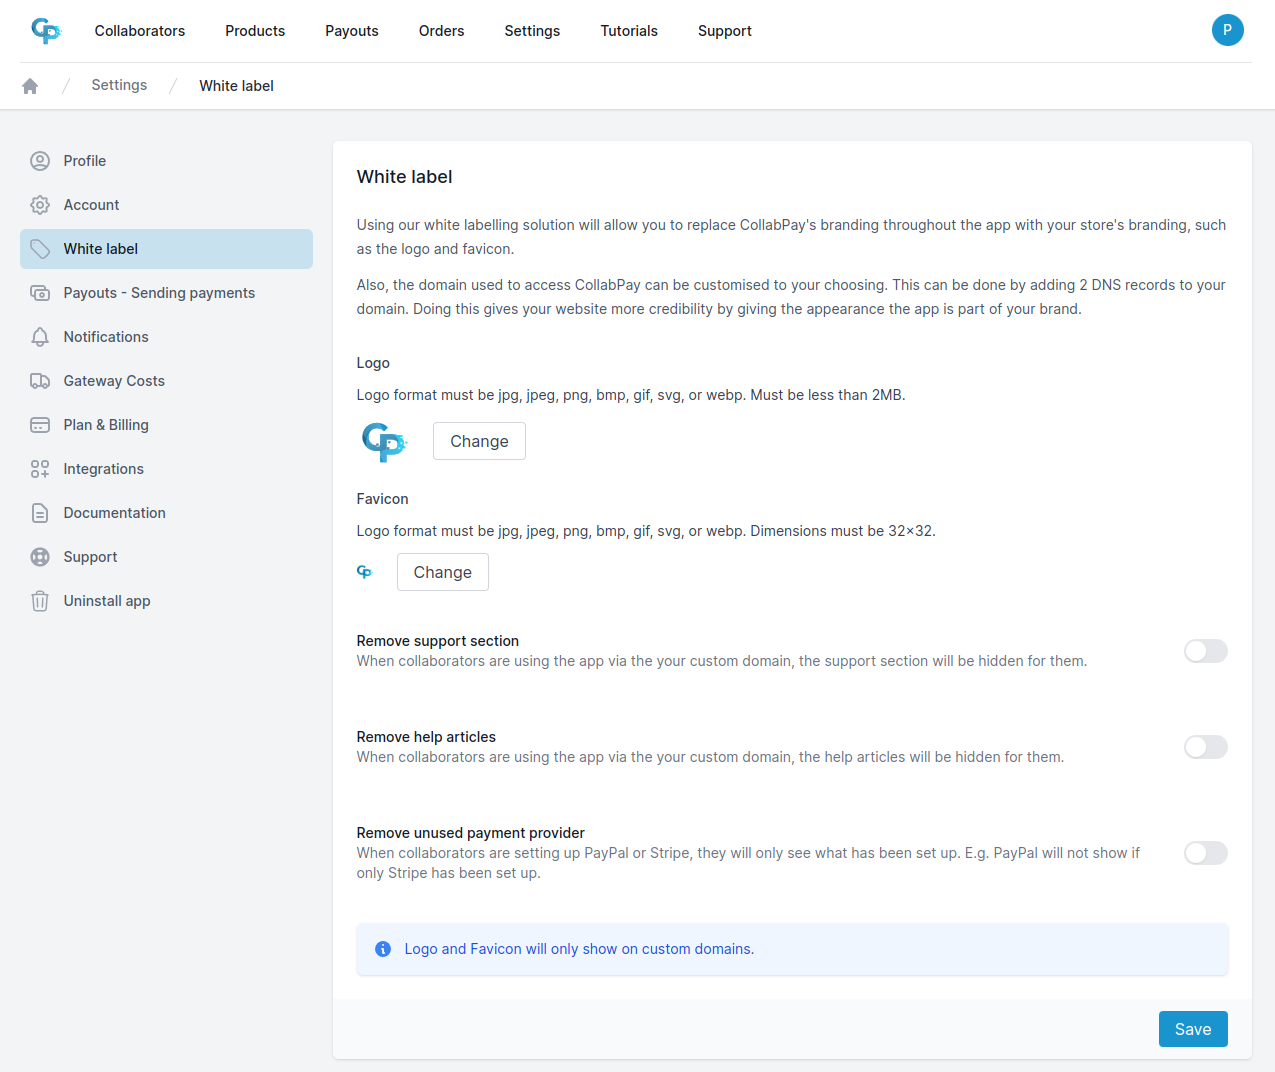Click the current logo preview image
Screen dimensions: 1275x1072
384,441
